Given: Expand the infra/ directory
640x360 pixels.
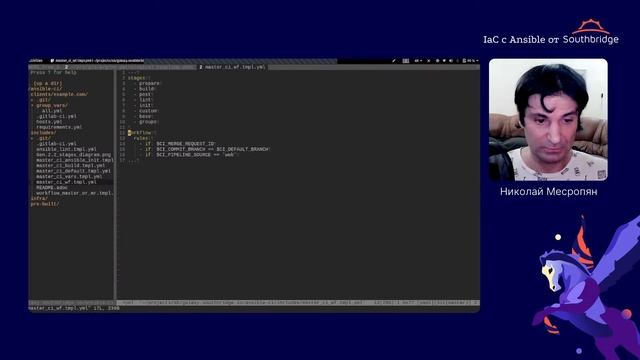Looking at the screenshot, I should [39, 198].
